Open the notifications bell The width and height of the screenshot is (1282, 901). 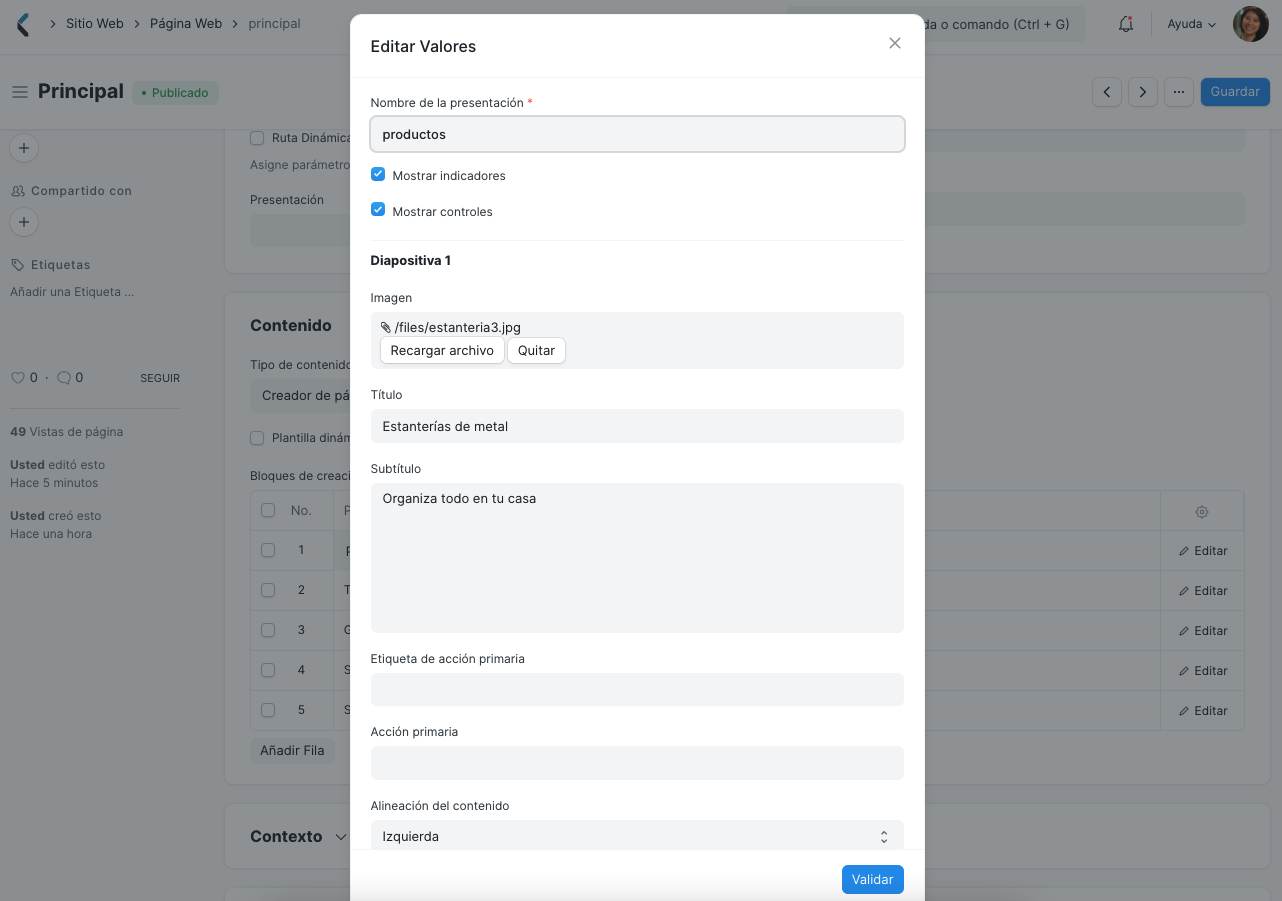click(1125, 23)
